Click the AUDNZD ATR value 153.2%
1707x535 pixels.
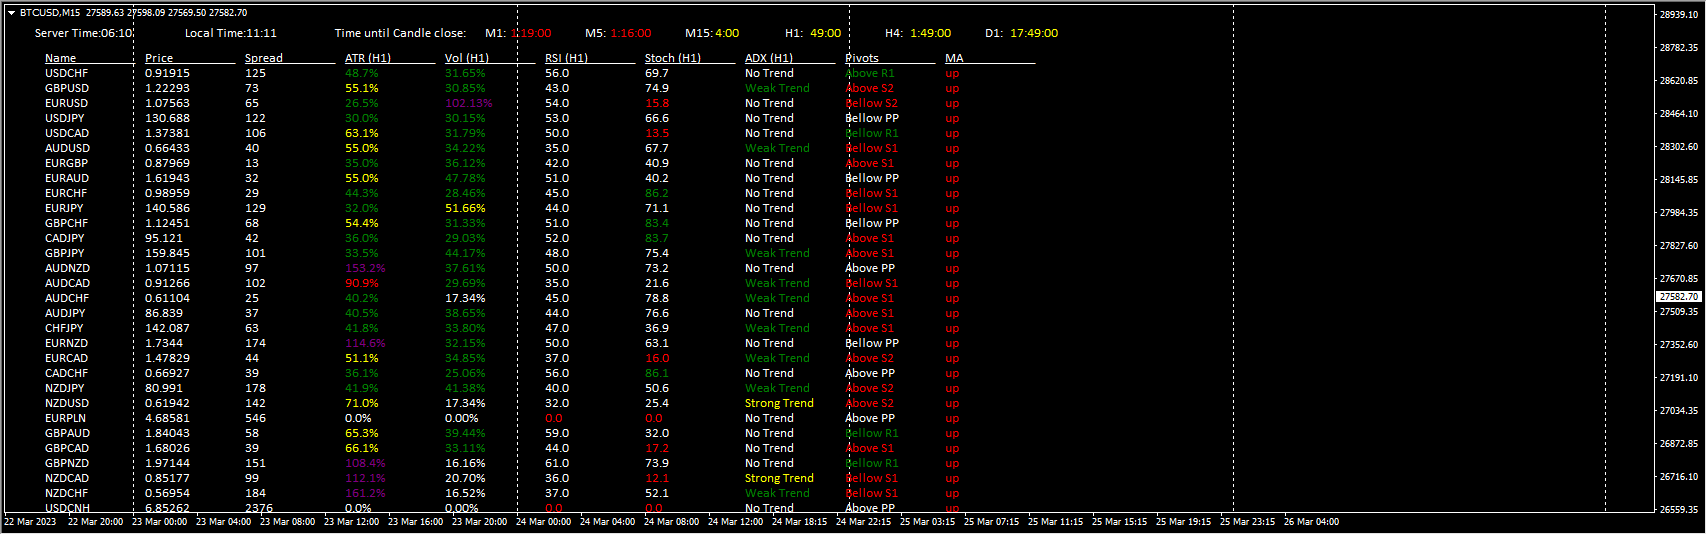point(365,268)
